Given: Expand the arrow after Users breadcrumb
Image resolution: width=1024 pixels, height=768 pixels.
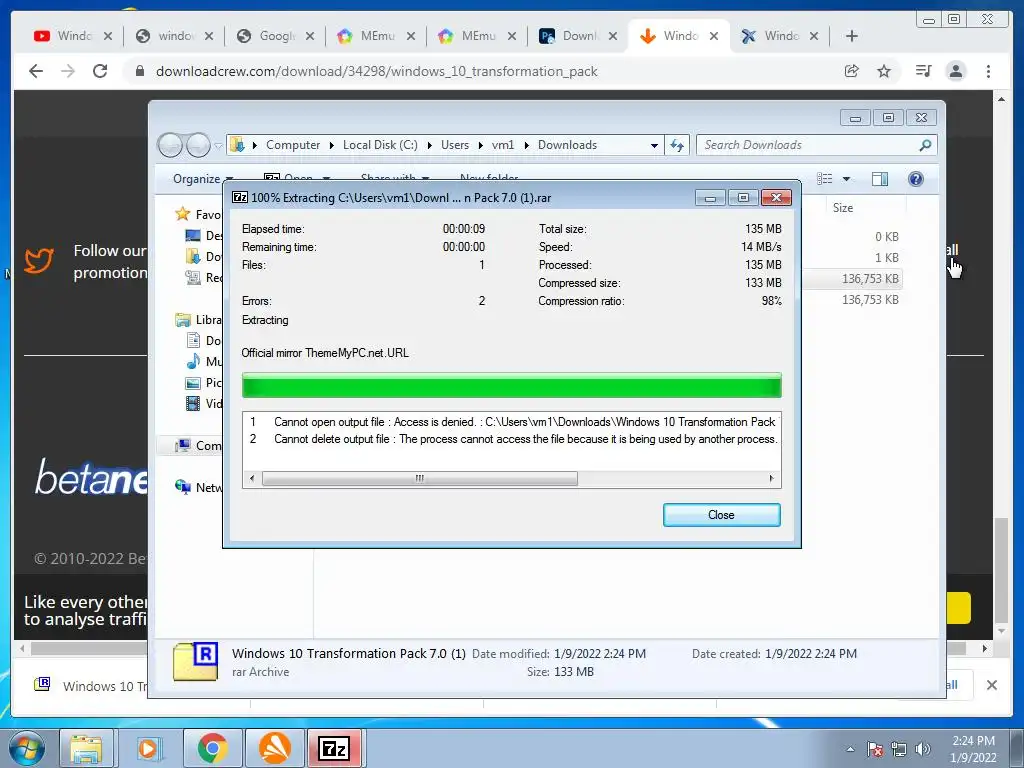Looking at the screenshot, I should (x=481, y=145).
